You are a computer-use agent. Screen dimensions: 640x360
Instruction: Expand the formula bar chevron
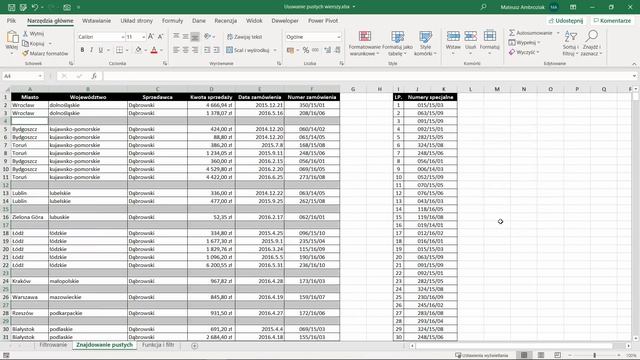pyautogui.click(x=634, y=76)
